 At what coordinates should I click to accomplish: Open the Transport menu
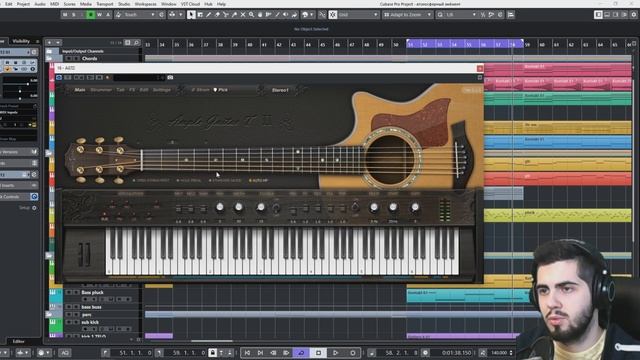(104, 4)
